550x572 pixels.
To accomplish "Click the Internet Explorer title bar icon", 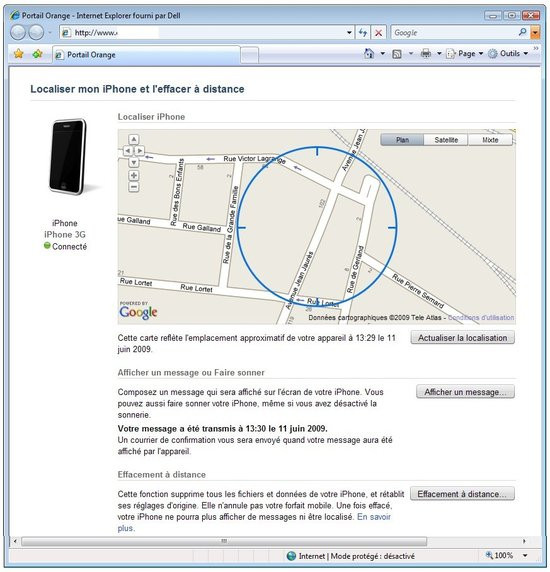I will pos(15,15).
